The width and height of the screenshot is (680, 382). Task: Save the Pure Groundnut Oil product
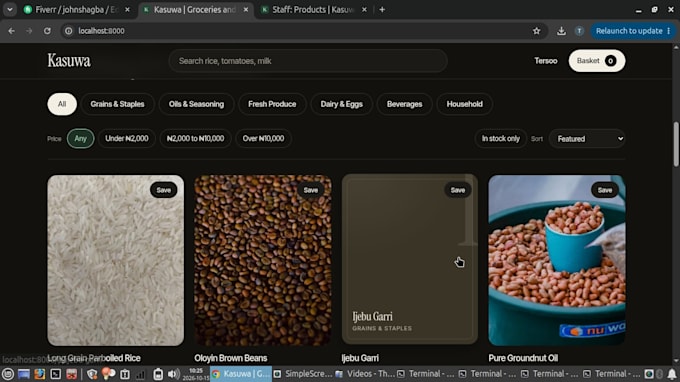605,190
